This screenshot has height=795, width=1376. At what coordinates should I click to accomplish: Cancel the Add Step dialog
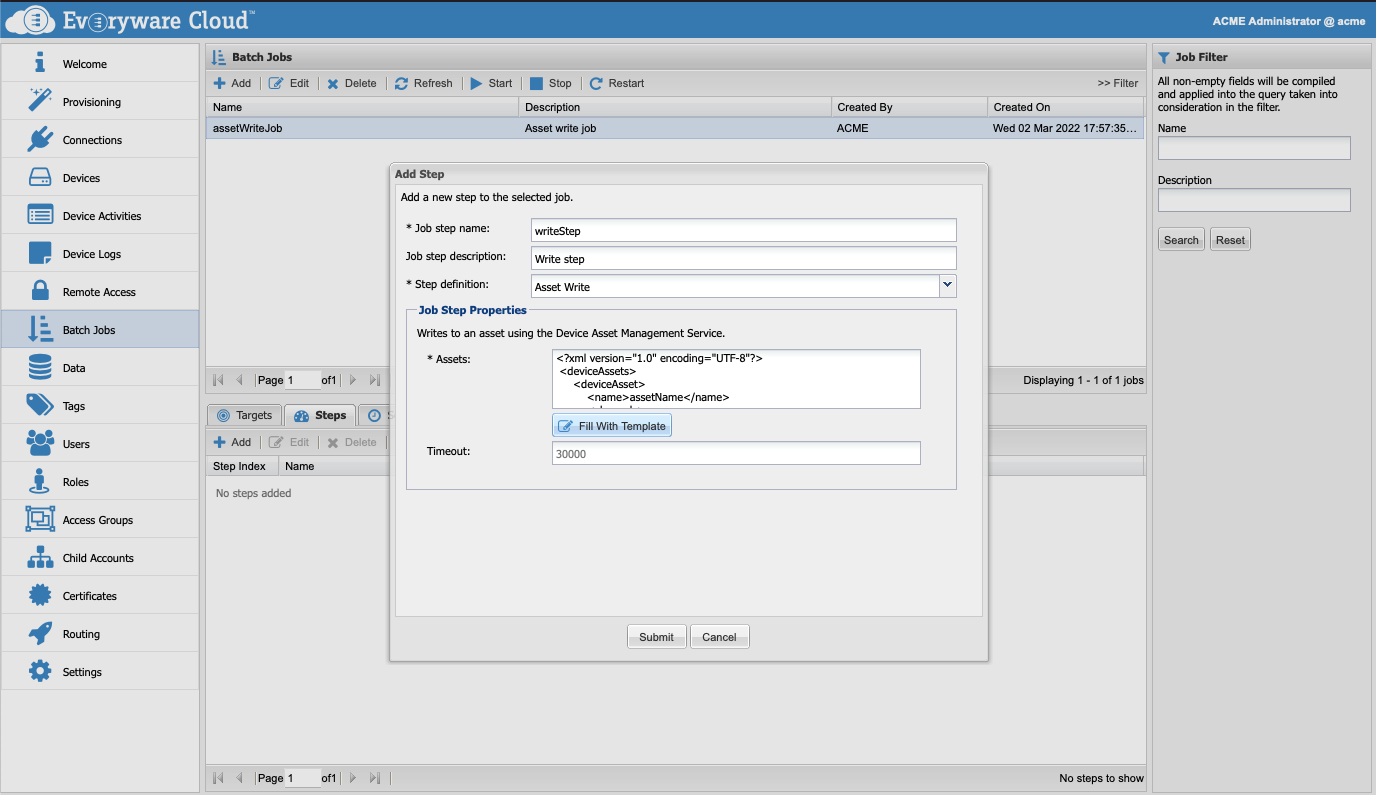[720, 637]
